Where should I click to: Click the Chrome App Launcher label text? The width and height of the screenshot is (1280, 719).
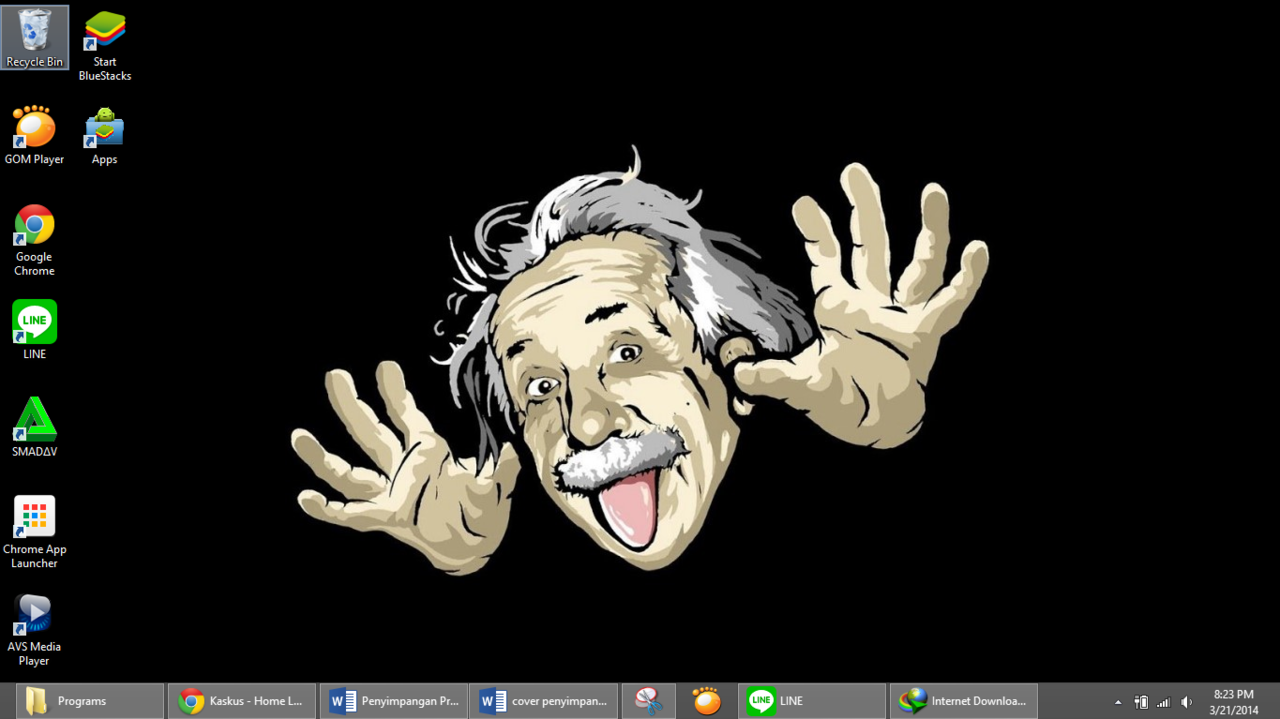[34, 556]
